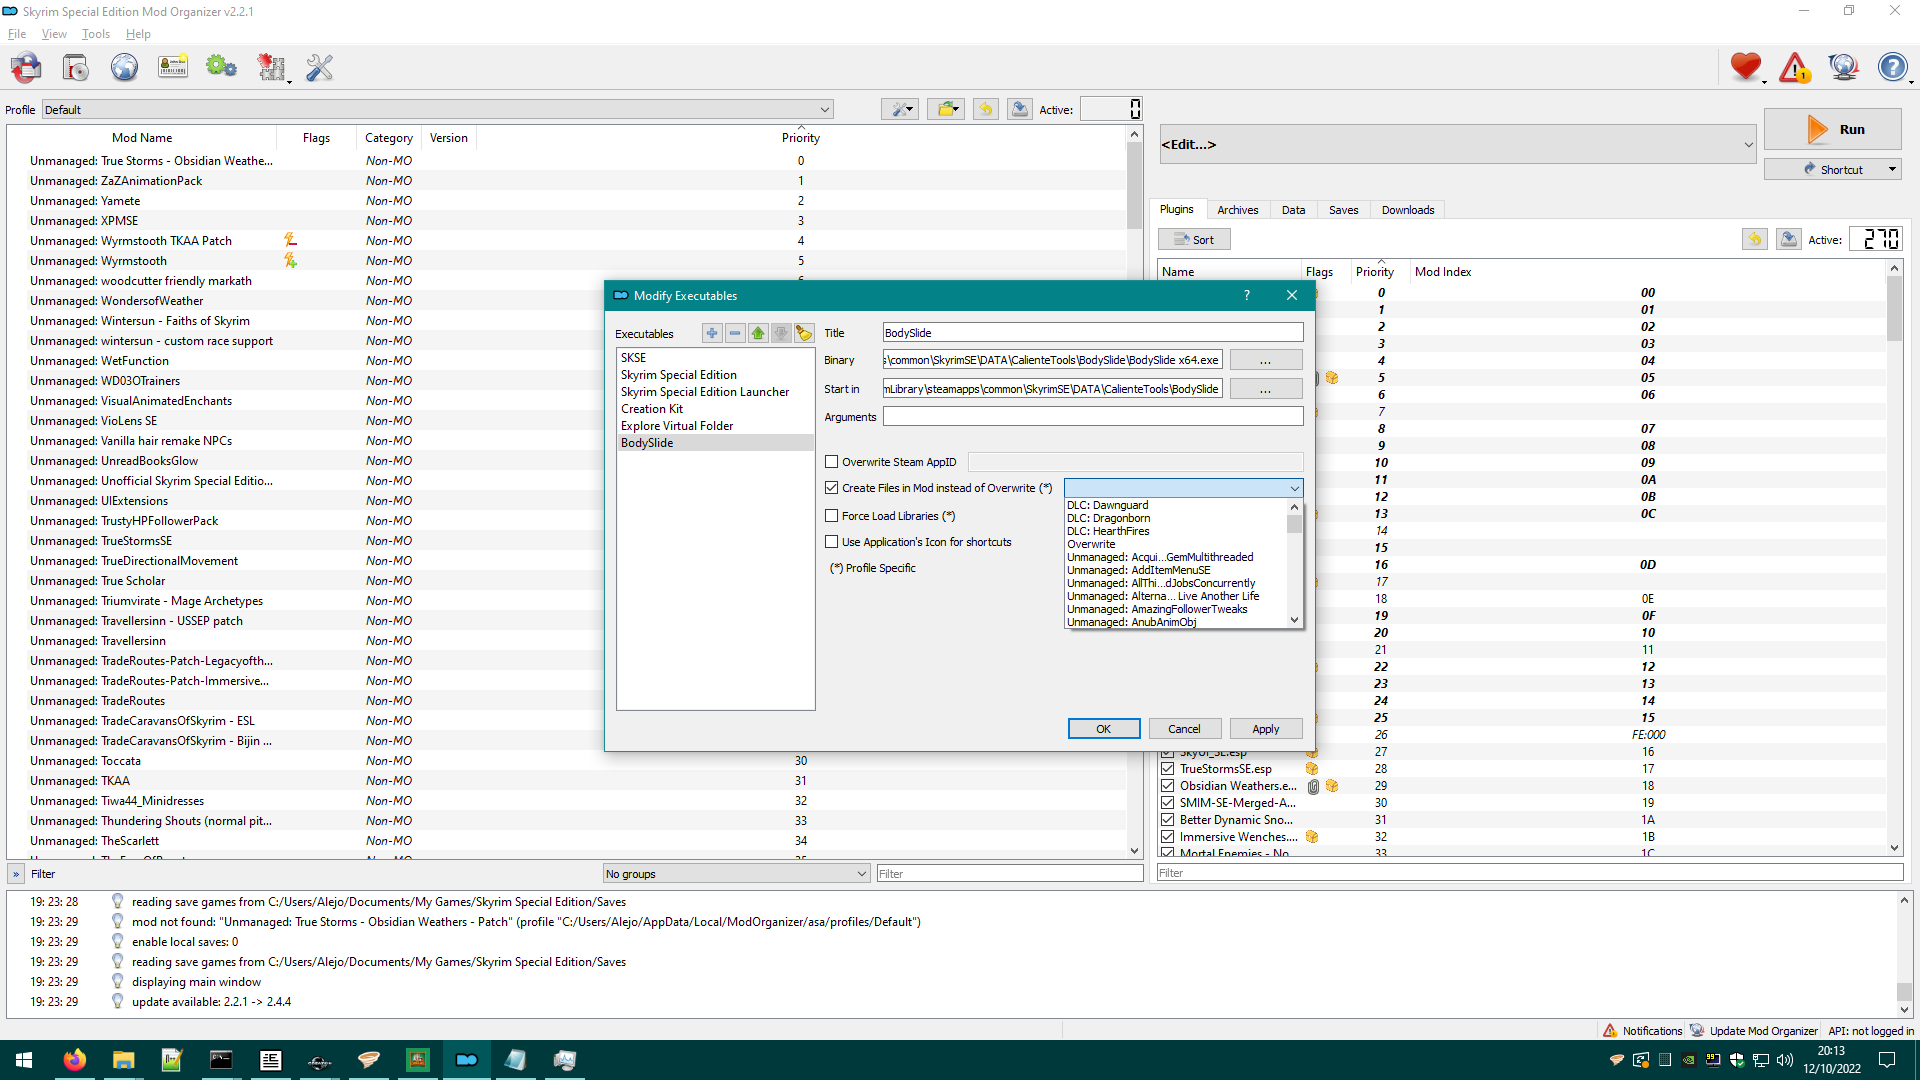This screenshot has height=1080, width=1920.
Task: Open the Windows Start menu
Action: pos(24,1060)
